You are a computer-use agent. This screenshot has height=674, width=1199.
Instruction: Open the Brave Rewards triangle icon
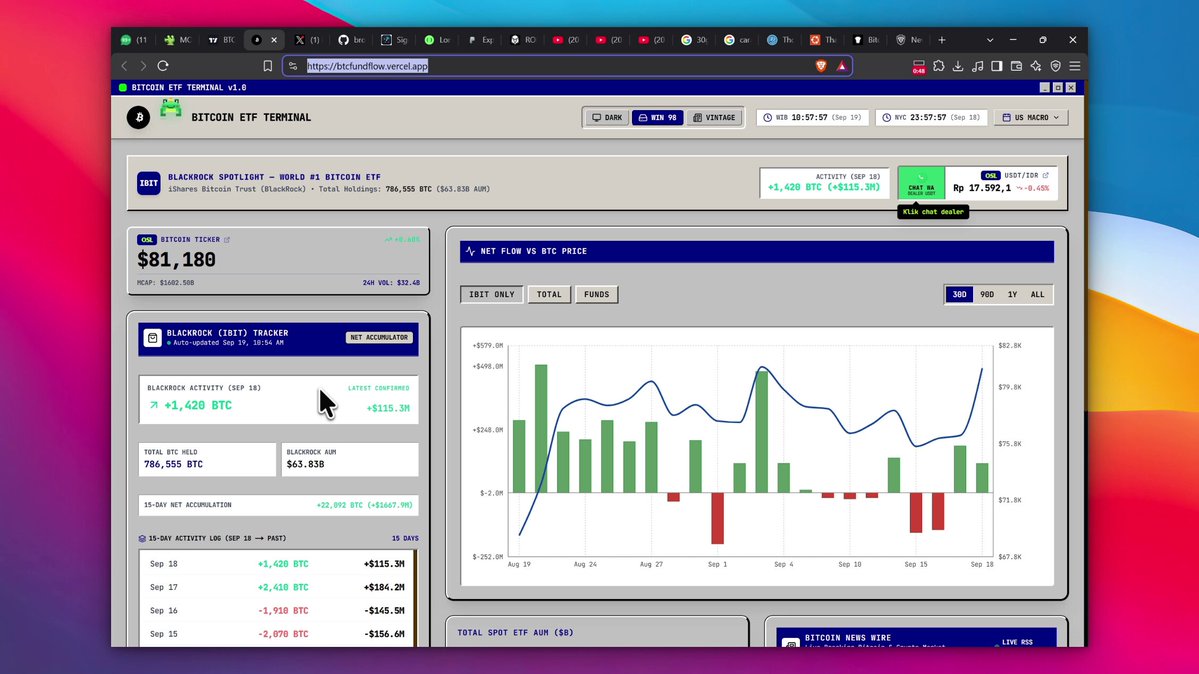pos(842,66)
